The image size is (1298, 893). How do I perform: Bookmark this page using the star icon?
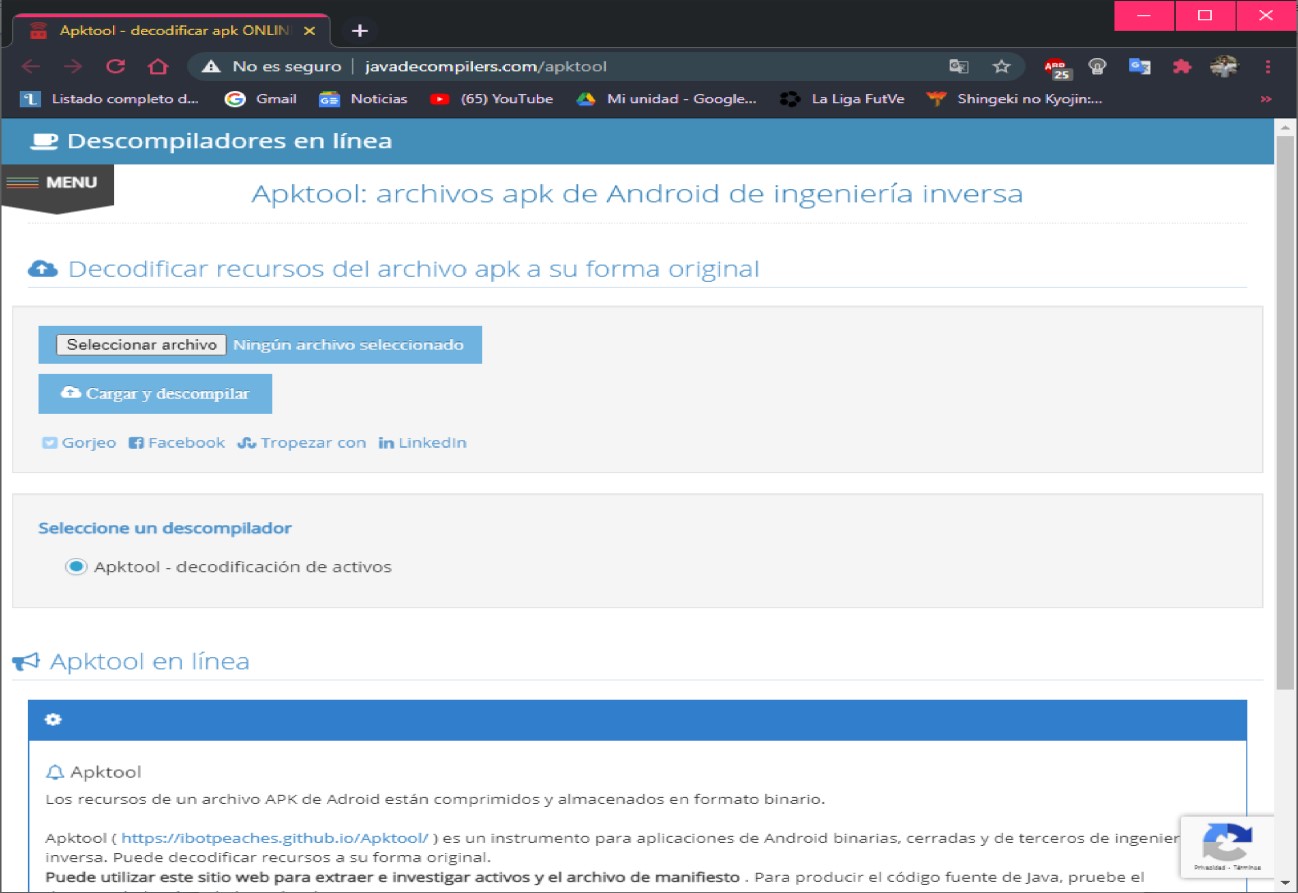pos(1000,64)
